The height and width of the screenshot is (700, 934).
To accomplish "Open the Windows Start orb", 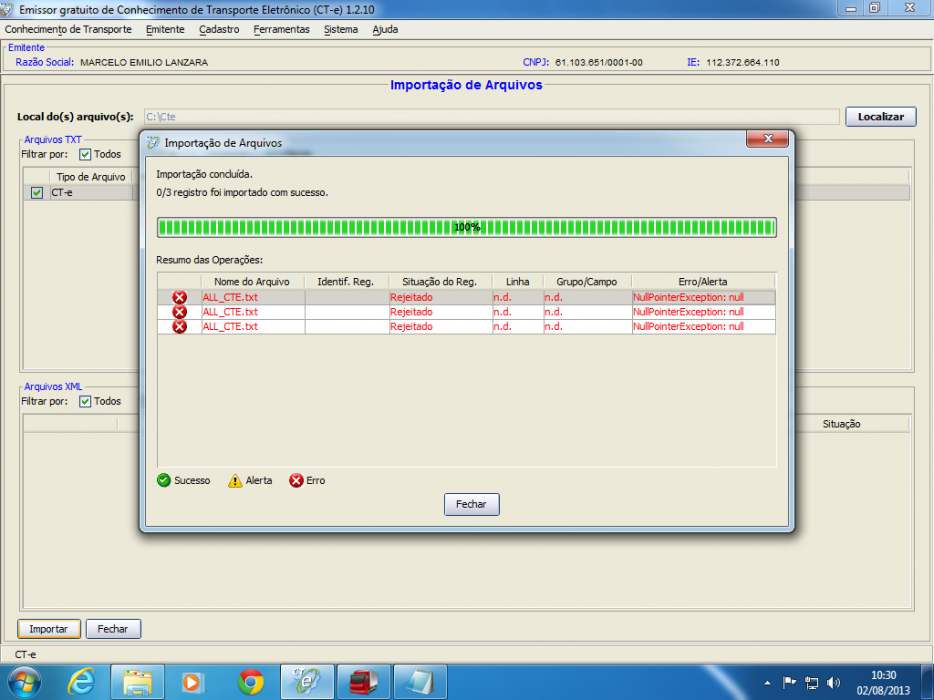I will pyautogui.click(x=24, y=682).
